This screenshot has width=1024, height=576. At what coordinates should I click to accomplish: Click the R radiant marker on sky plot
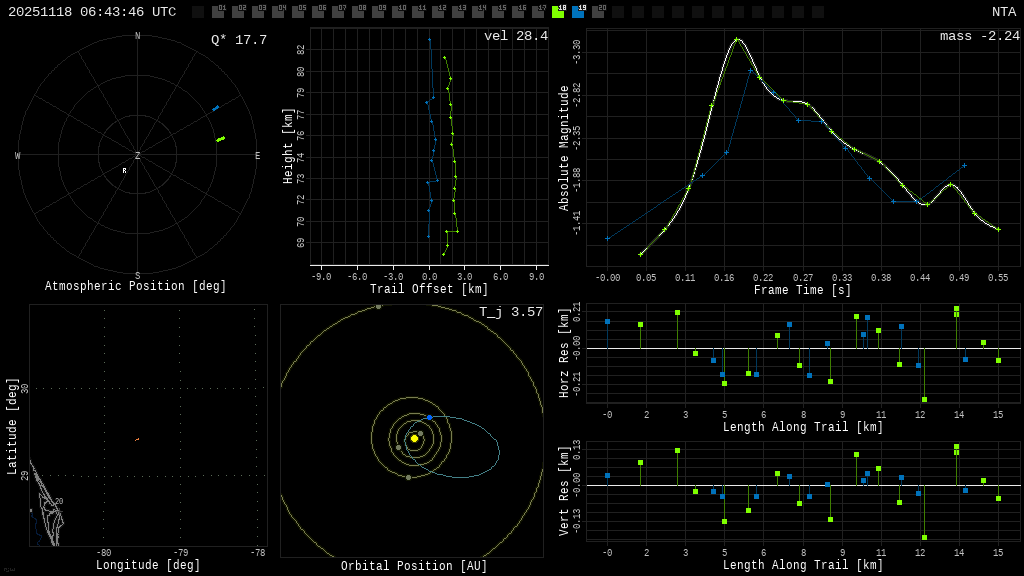tap(125, 171)
